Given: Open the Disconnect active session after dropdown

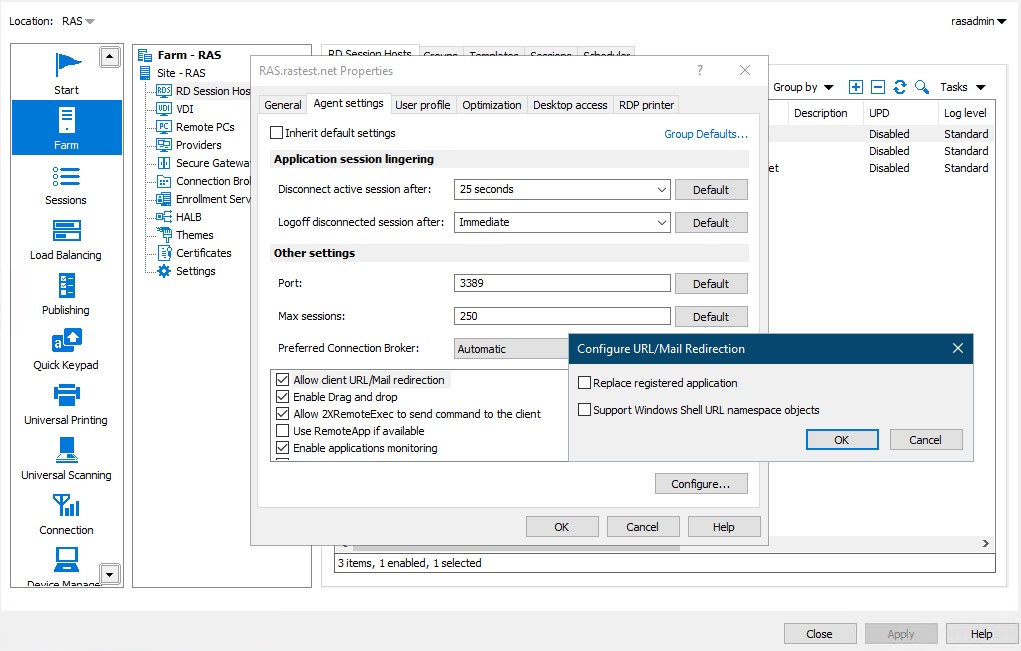Looking at the screenshot, I should (x=562, y=190).
